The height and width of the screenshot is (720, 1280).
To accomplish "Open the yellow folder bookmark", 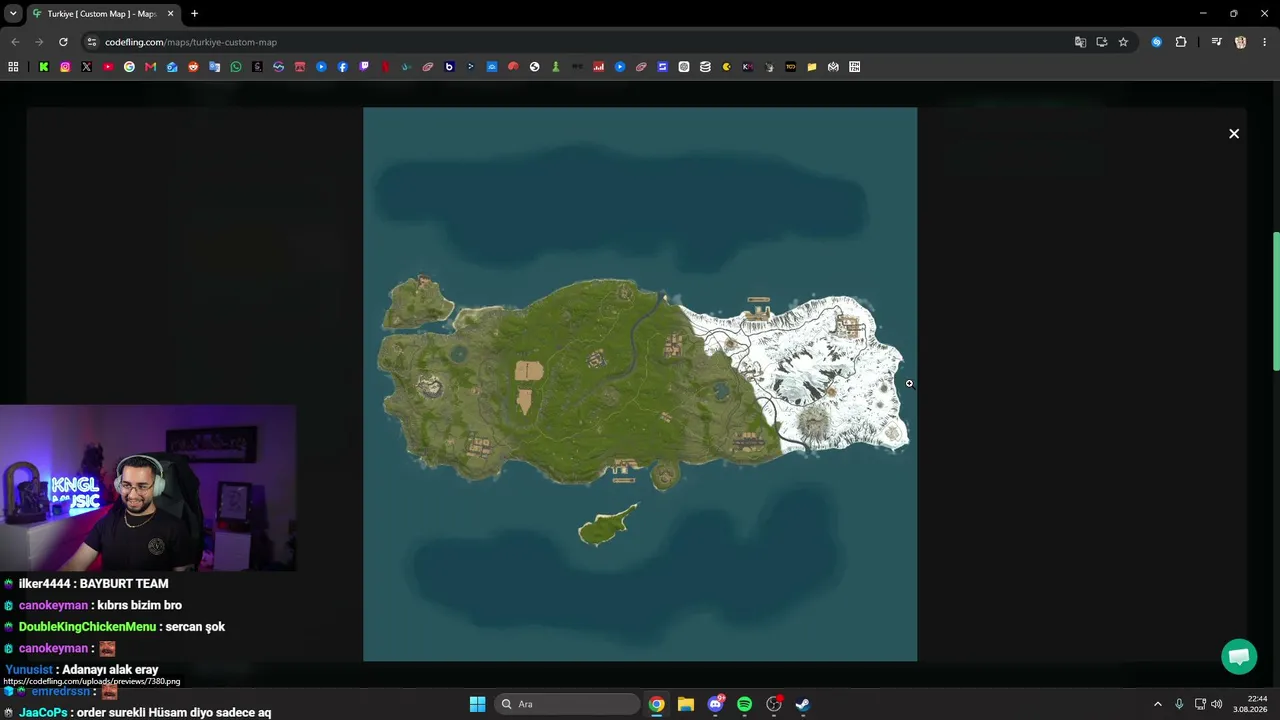I will pos(812,67).
